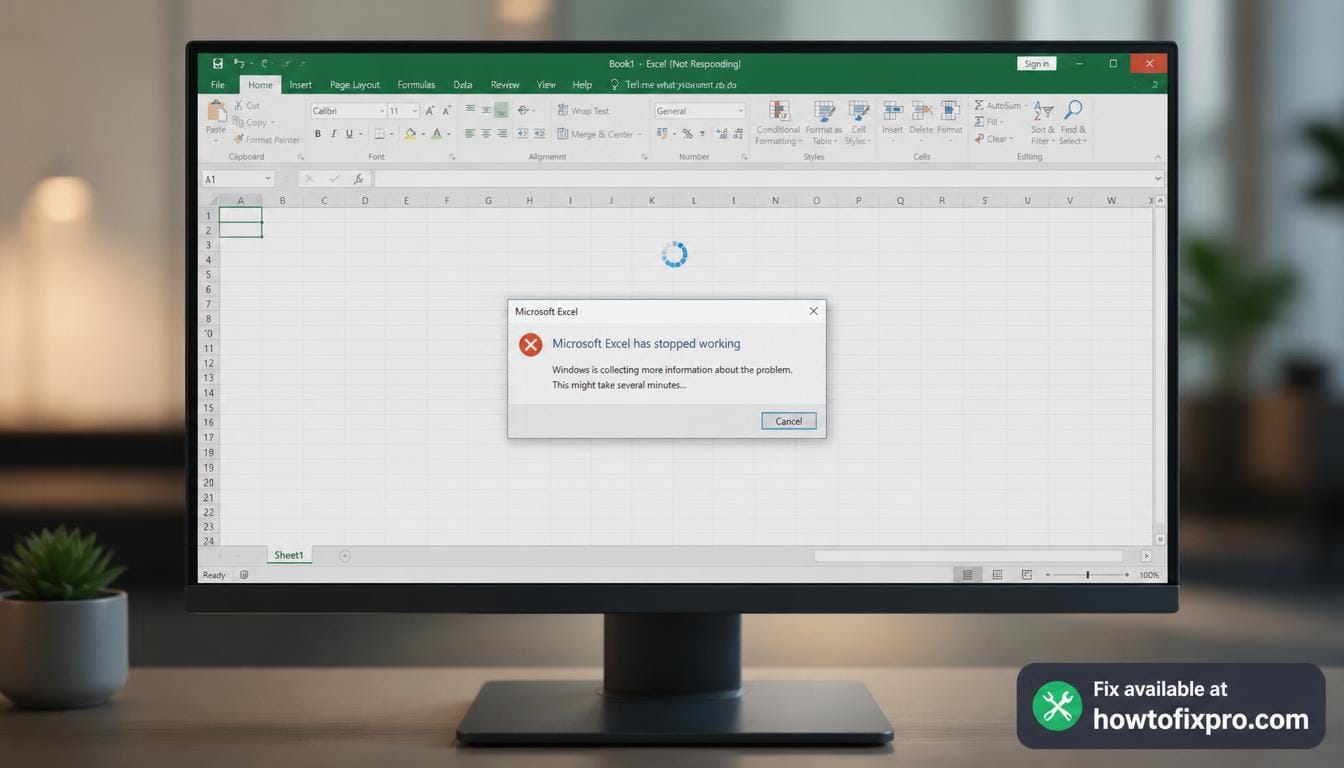Toggle Italic formatting

(x=333, y=134)
